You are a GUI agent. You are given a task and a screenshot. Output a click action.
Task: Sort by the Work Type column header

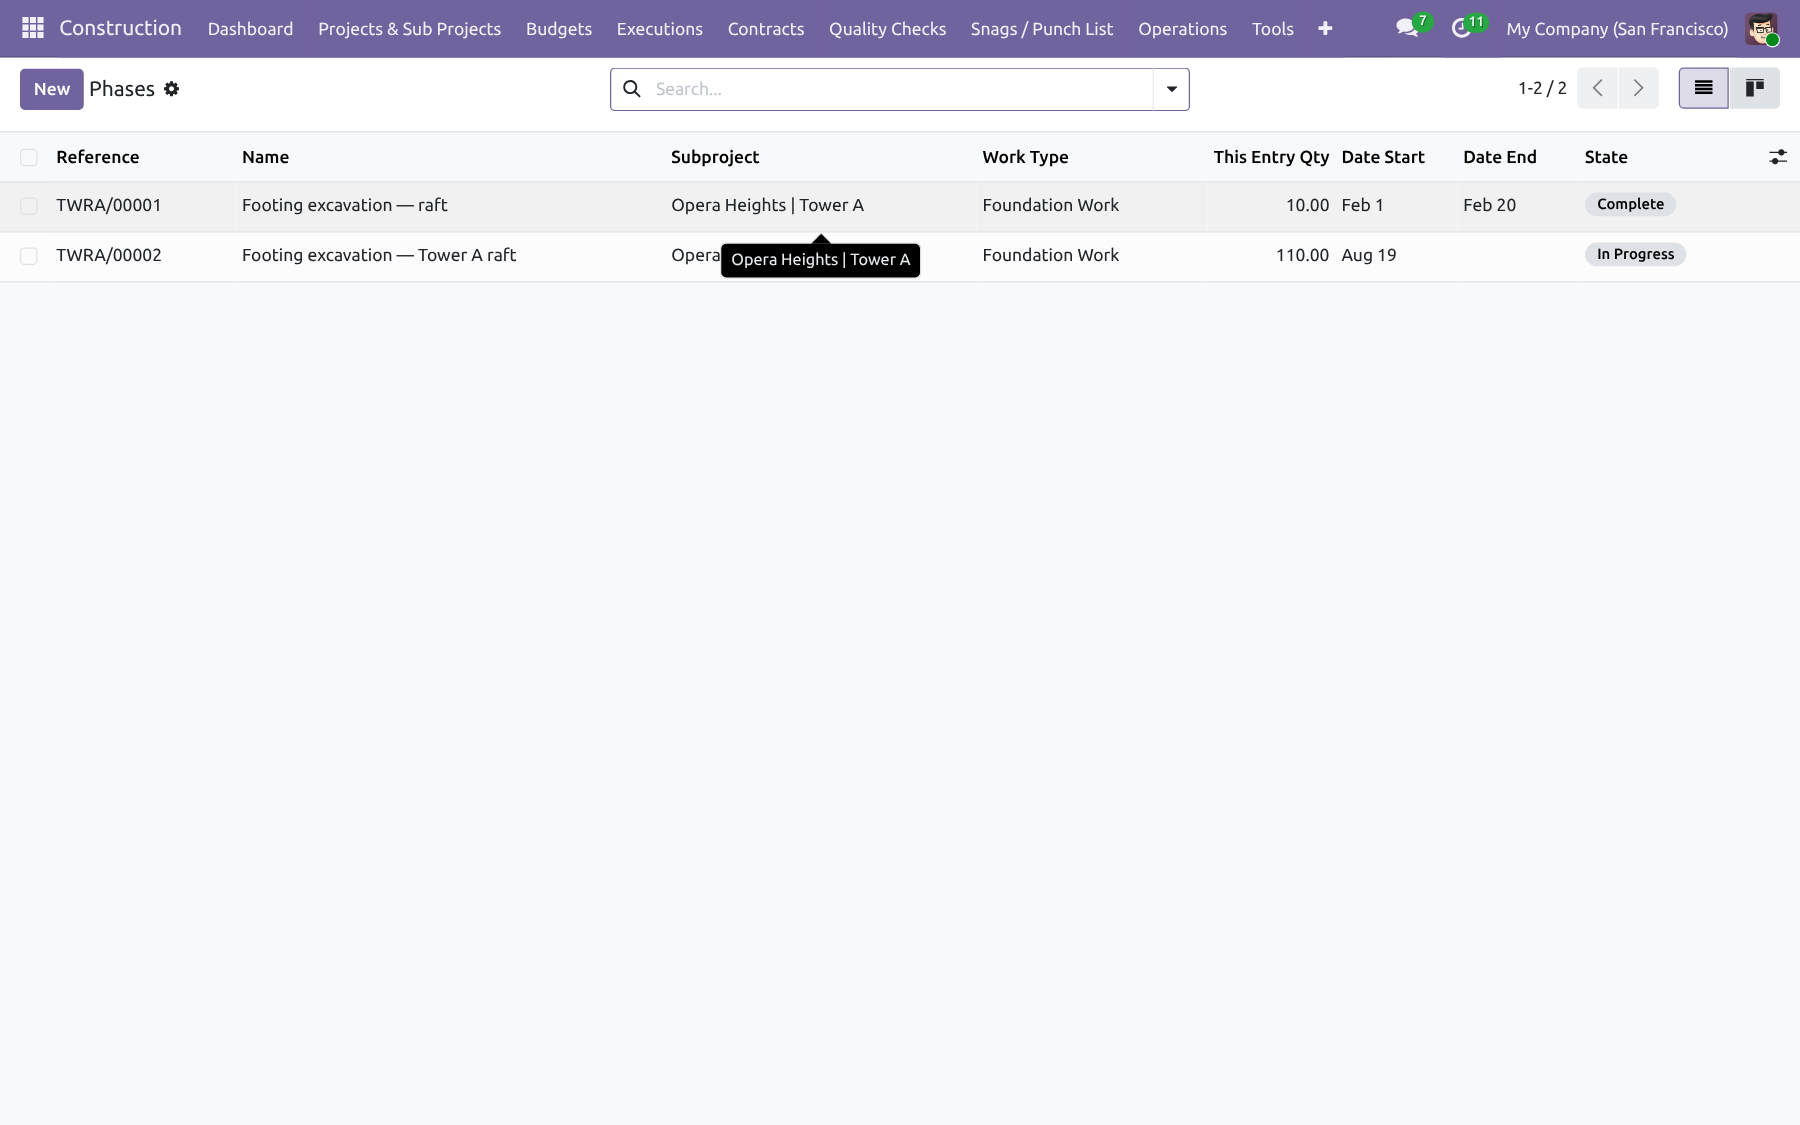click(1025, 157)
